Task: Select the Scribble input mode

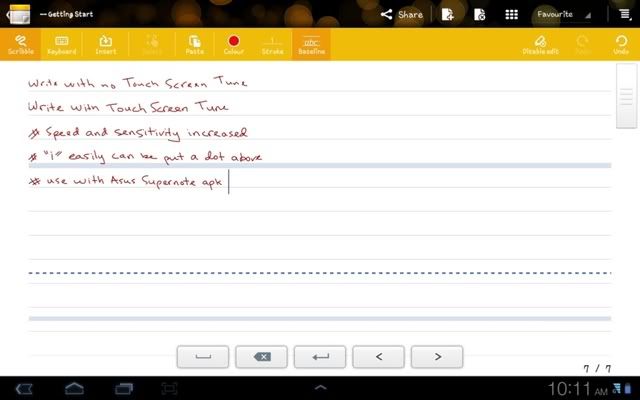Action: click(x=20, y=44)
